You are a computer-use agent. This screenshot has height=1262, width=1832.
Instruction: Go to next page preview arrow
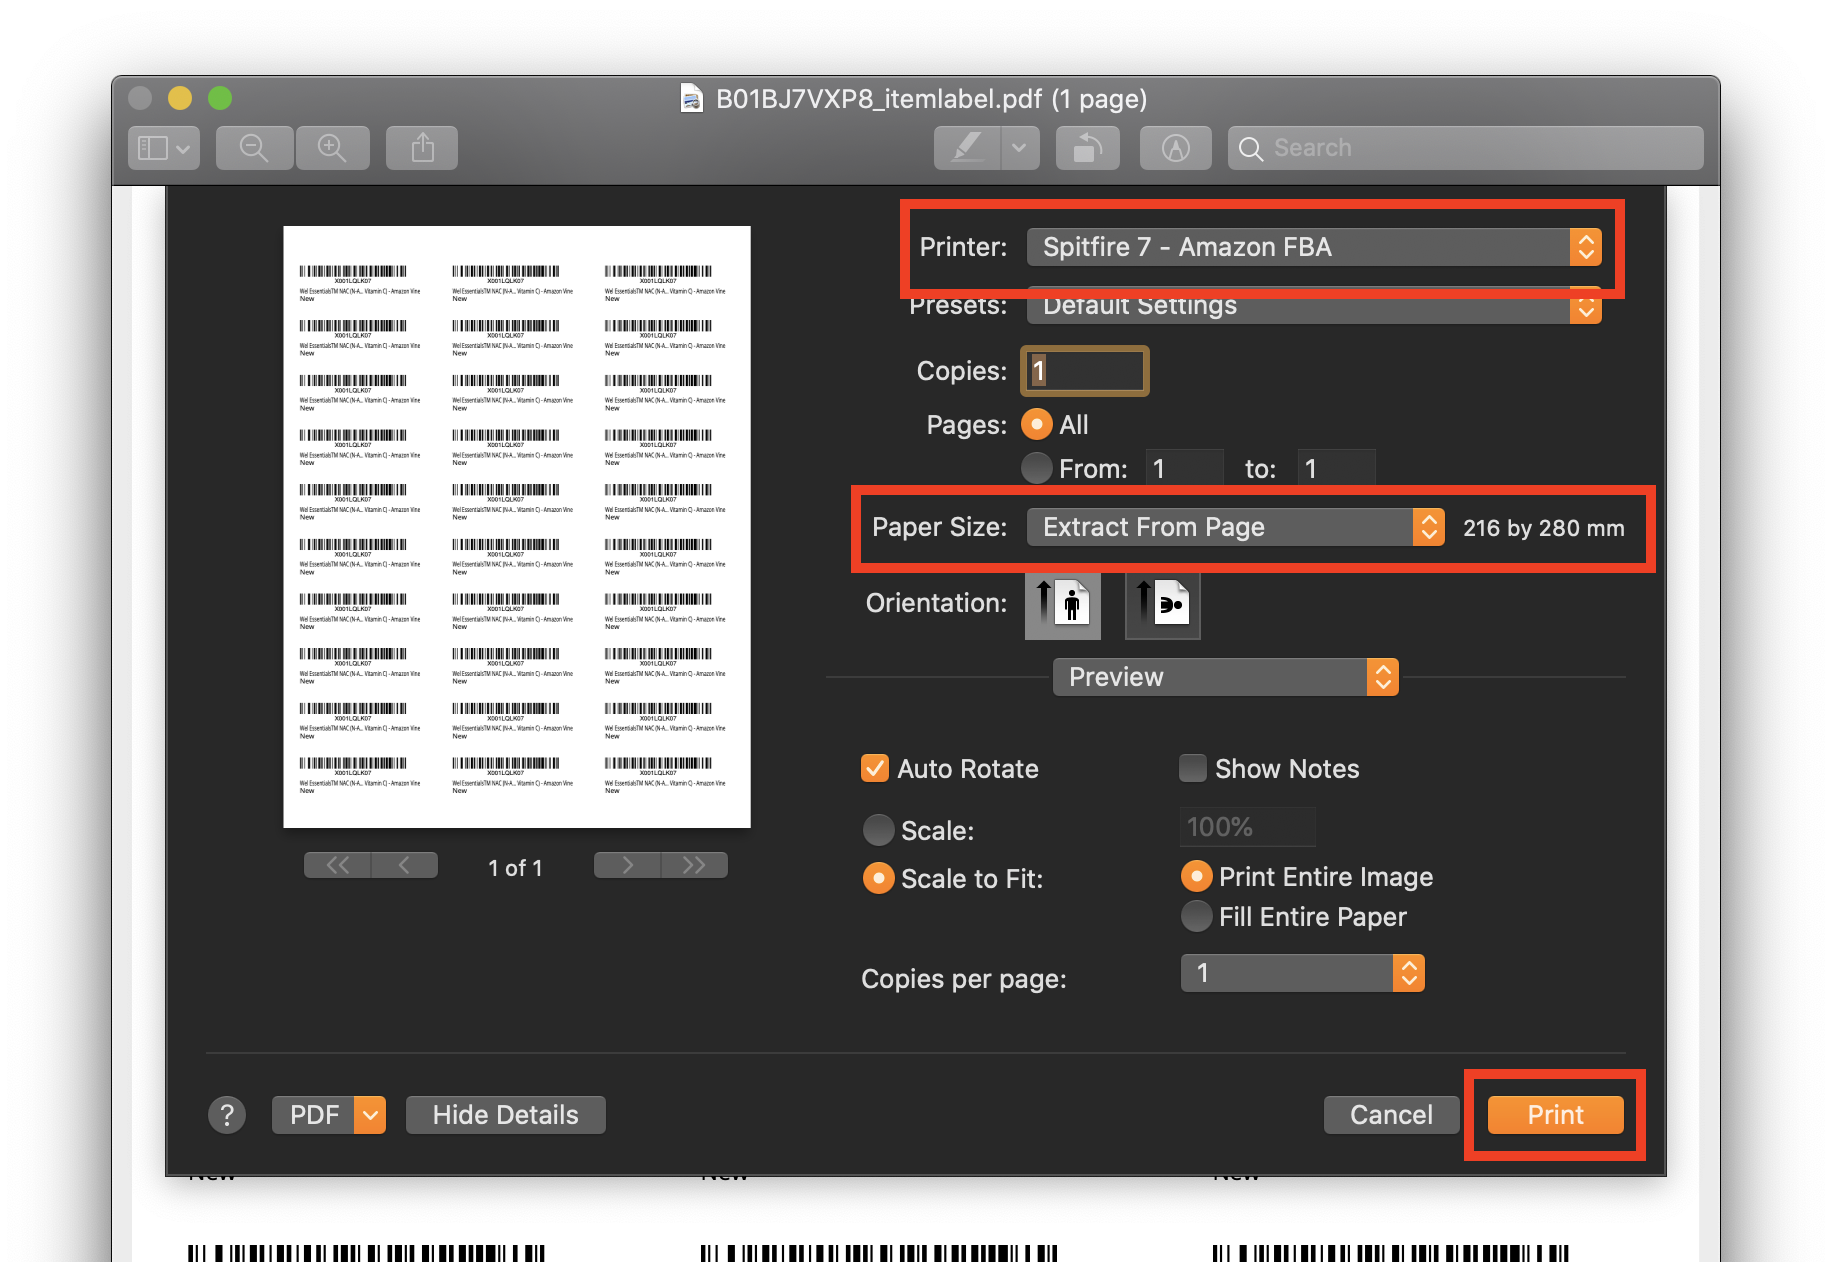point(627,865)
